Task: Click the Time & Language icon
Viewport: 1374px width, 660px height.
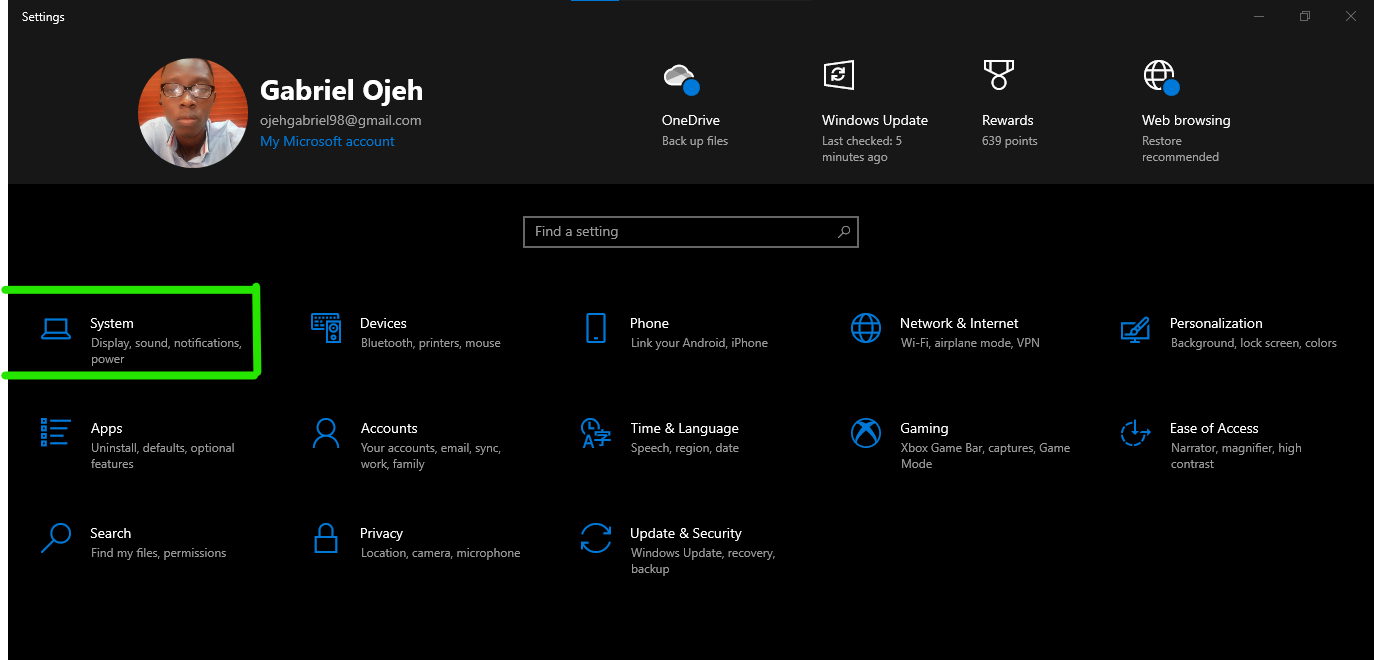Action: pos(596,433)
